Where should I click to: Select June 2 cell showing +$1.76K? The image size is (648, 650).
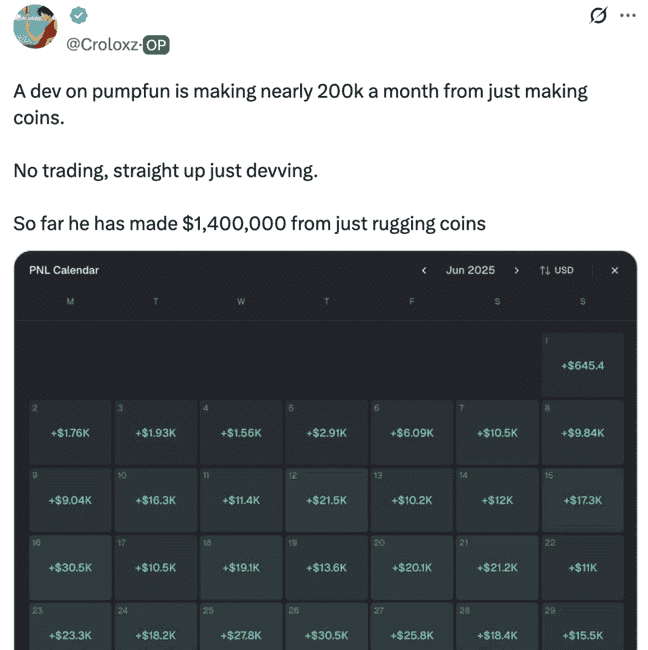coord(70,432)
